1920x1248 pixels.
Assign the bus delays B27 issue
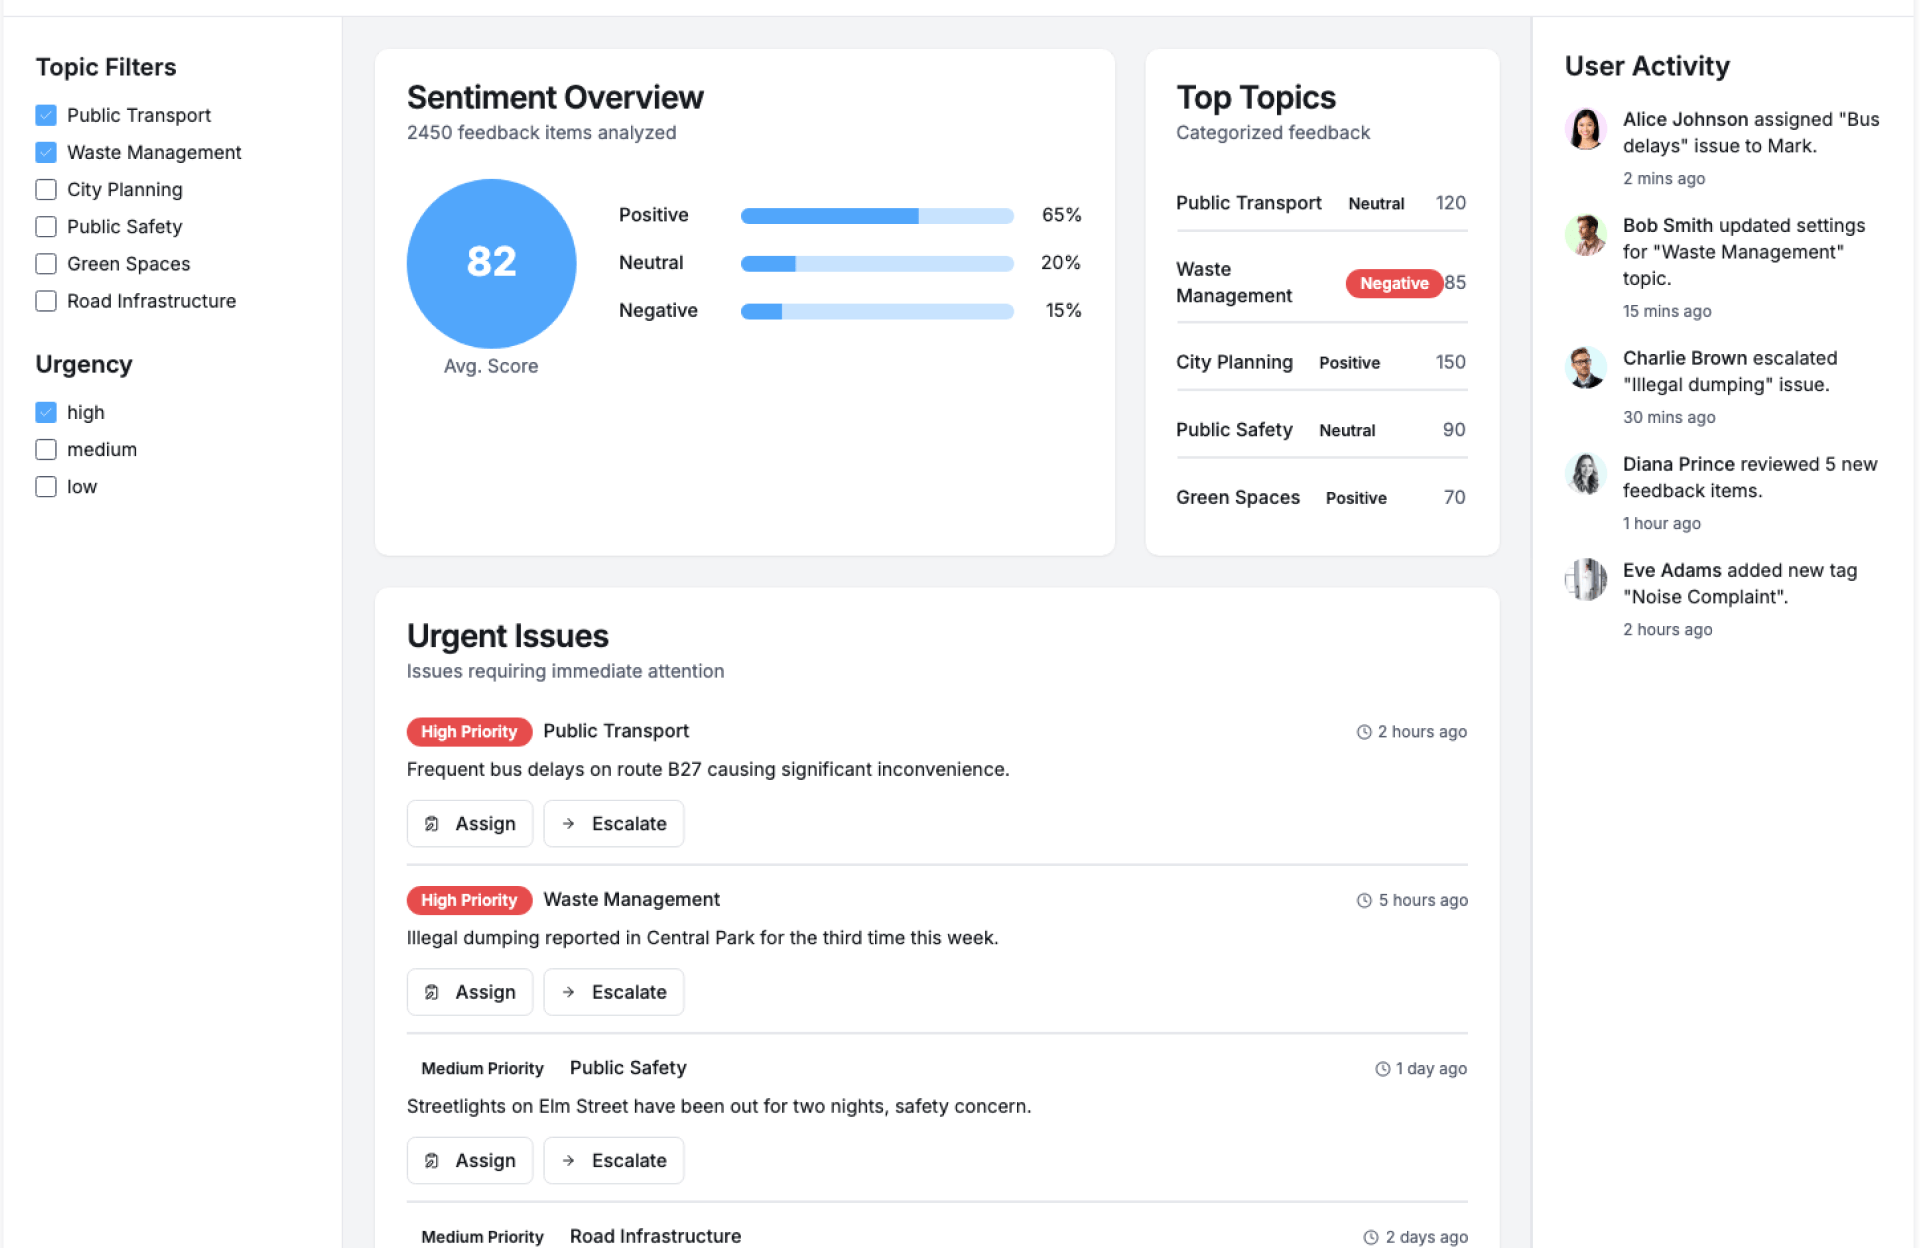point(469,824)
